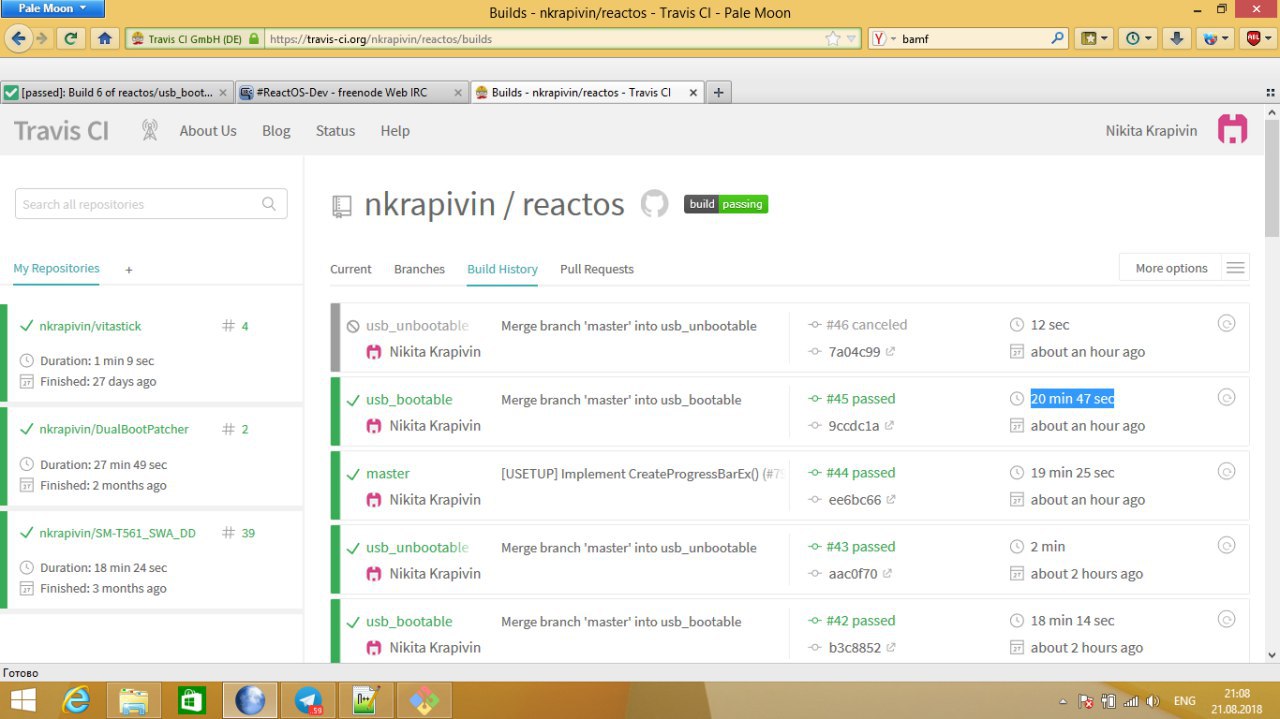This screenshot has height=719, width=1280.
Task: Go back with the browser back arrow
Action: (x=18, y=38)
